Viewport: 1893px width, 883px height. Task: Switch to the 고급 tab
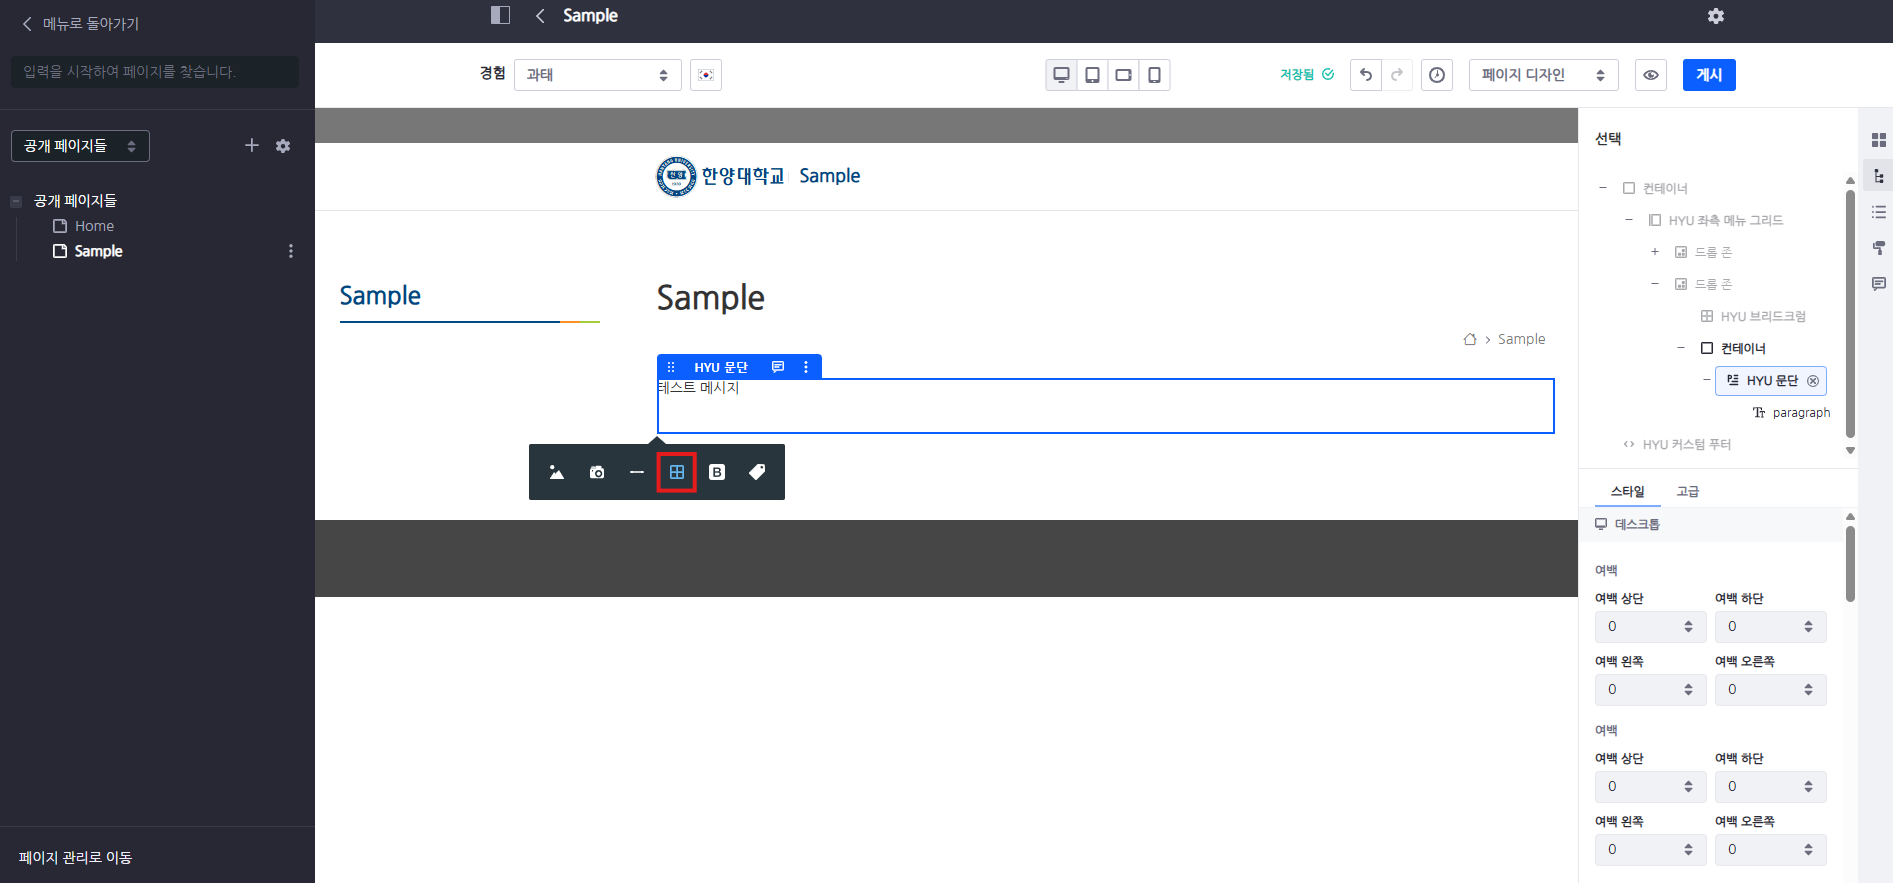pos(1688,491)
